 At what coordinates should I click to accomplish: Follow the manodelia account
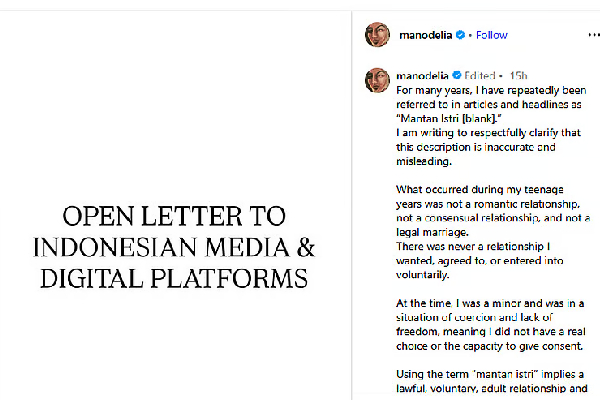491,35
